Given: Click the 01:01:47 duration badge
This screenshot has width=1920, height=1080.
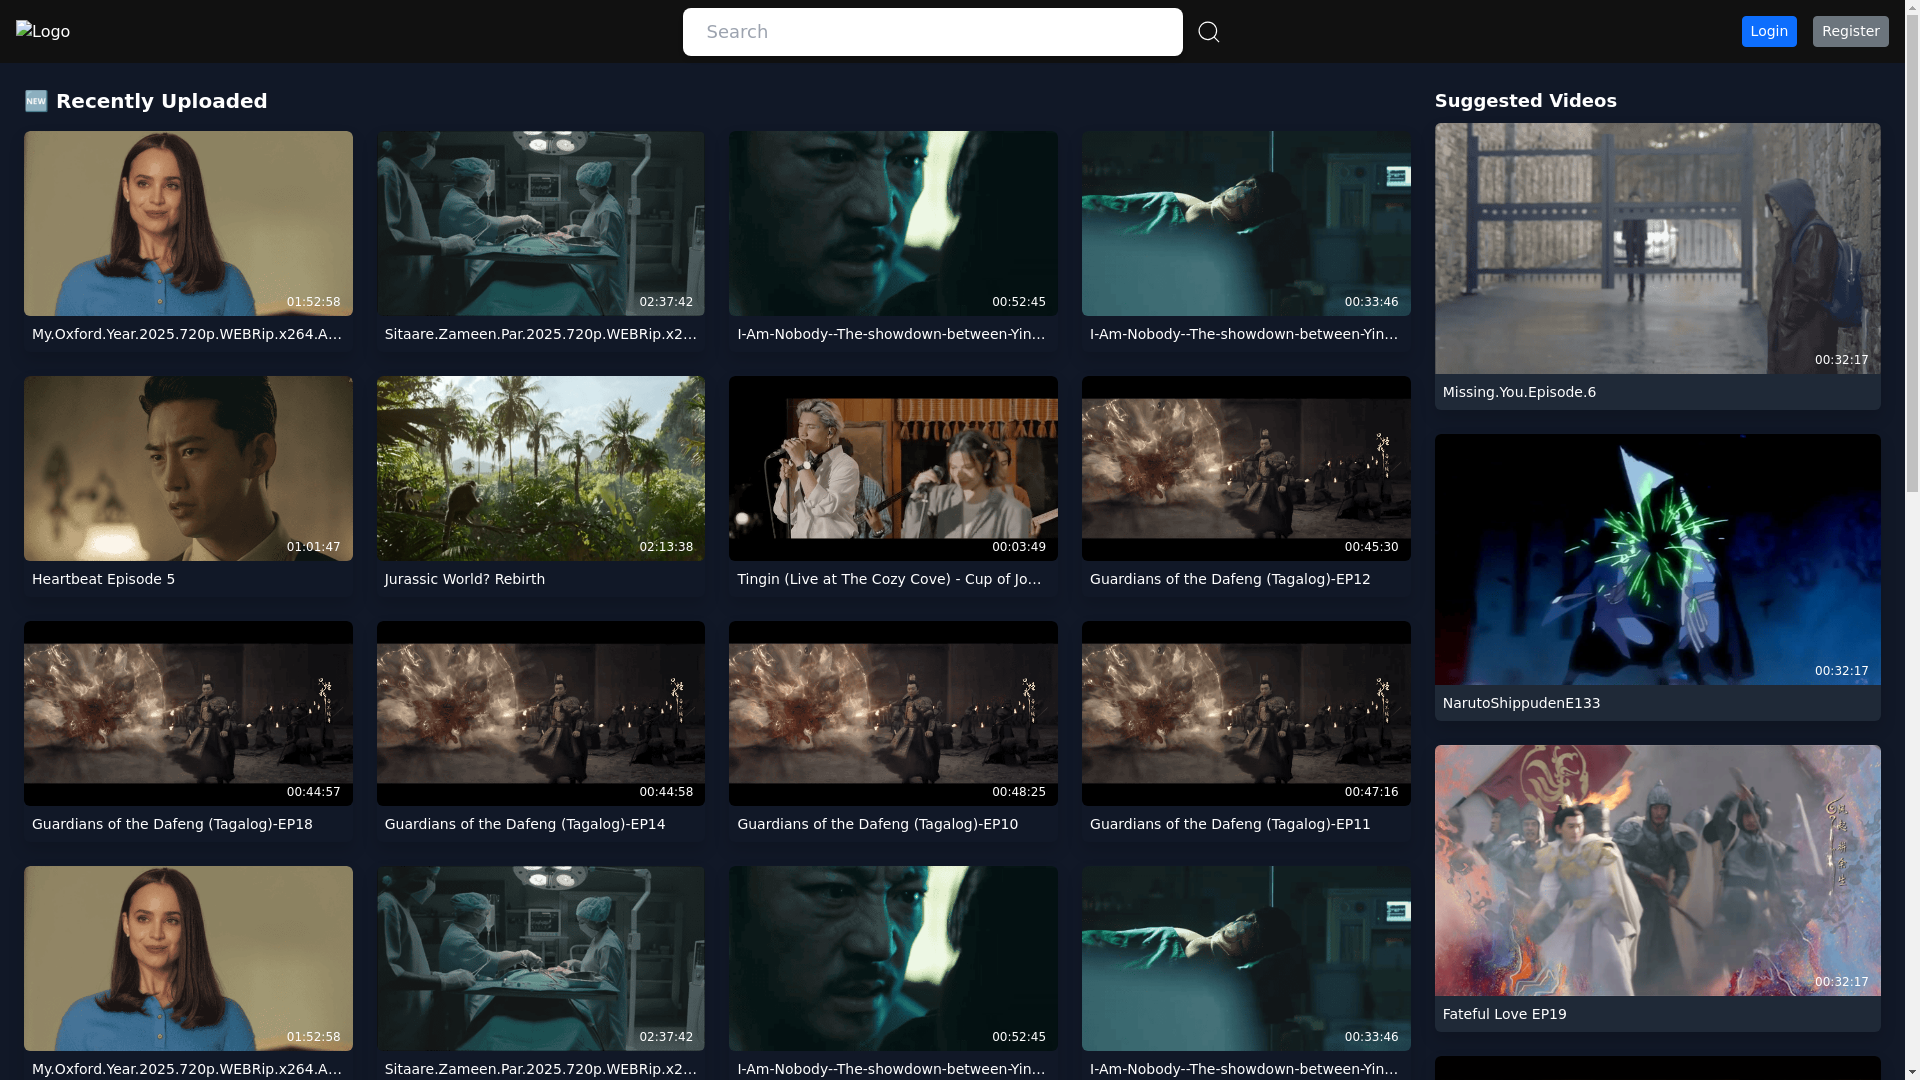Looking at the screenshot, I should (x=313, y=547).
